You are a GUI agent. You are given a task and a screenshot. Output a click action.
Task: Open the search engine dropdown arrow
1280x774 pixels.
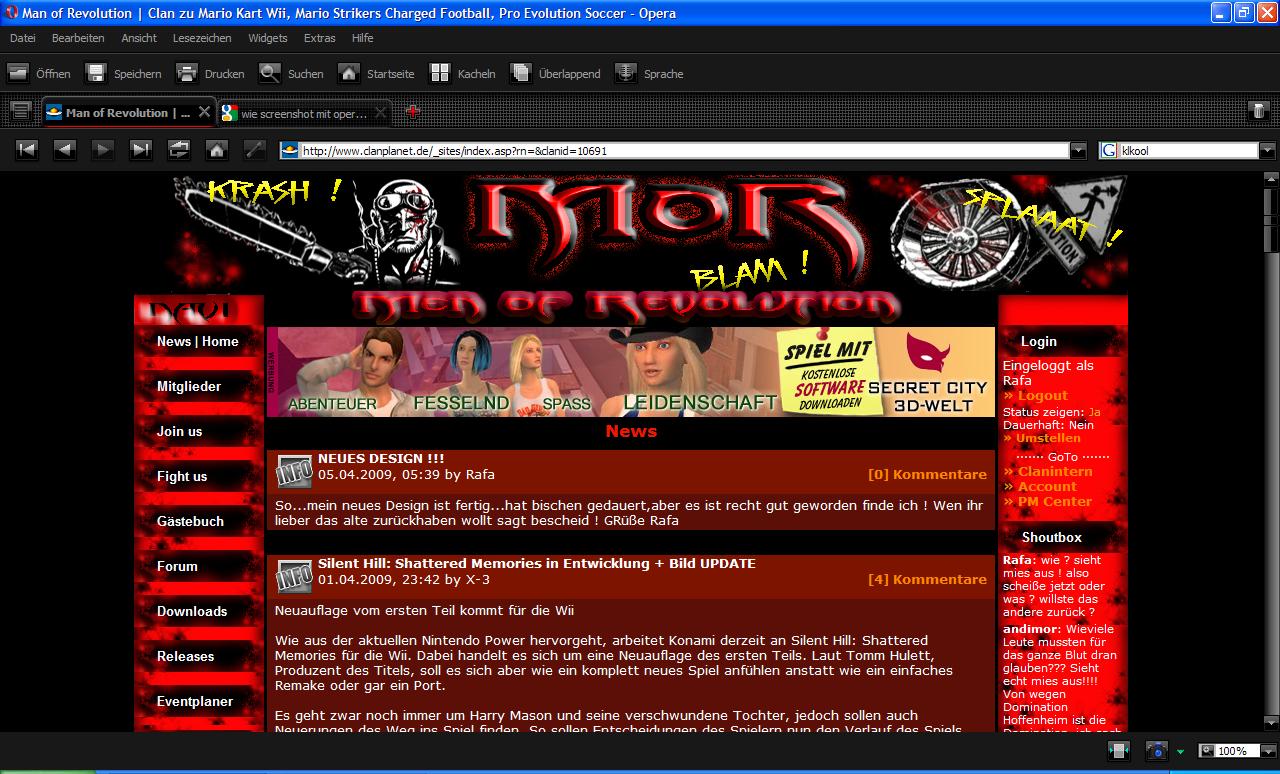(1267, 151)
